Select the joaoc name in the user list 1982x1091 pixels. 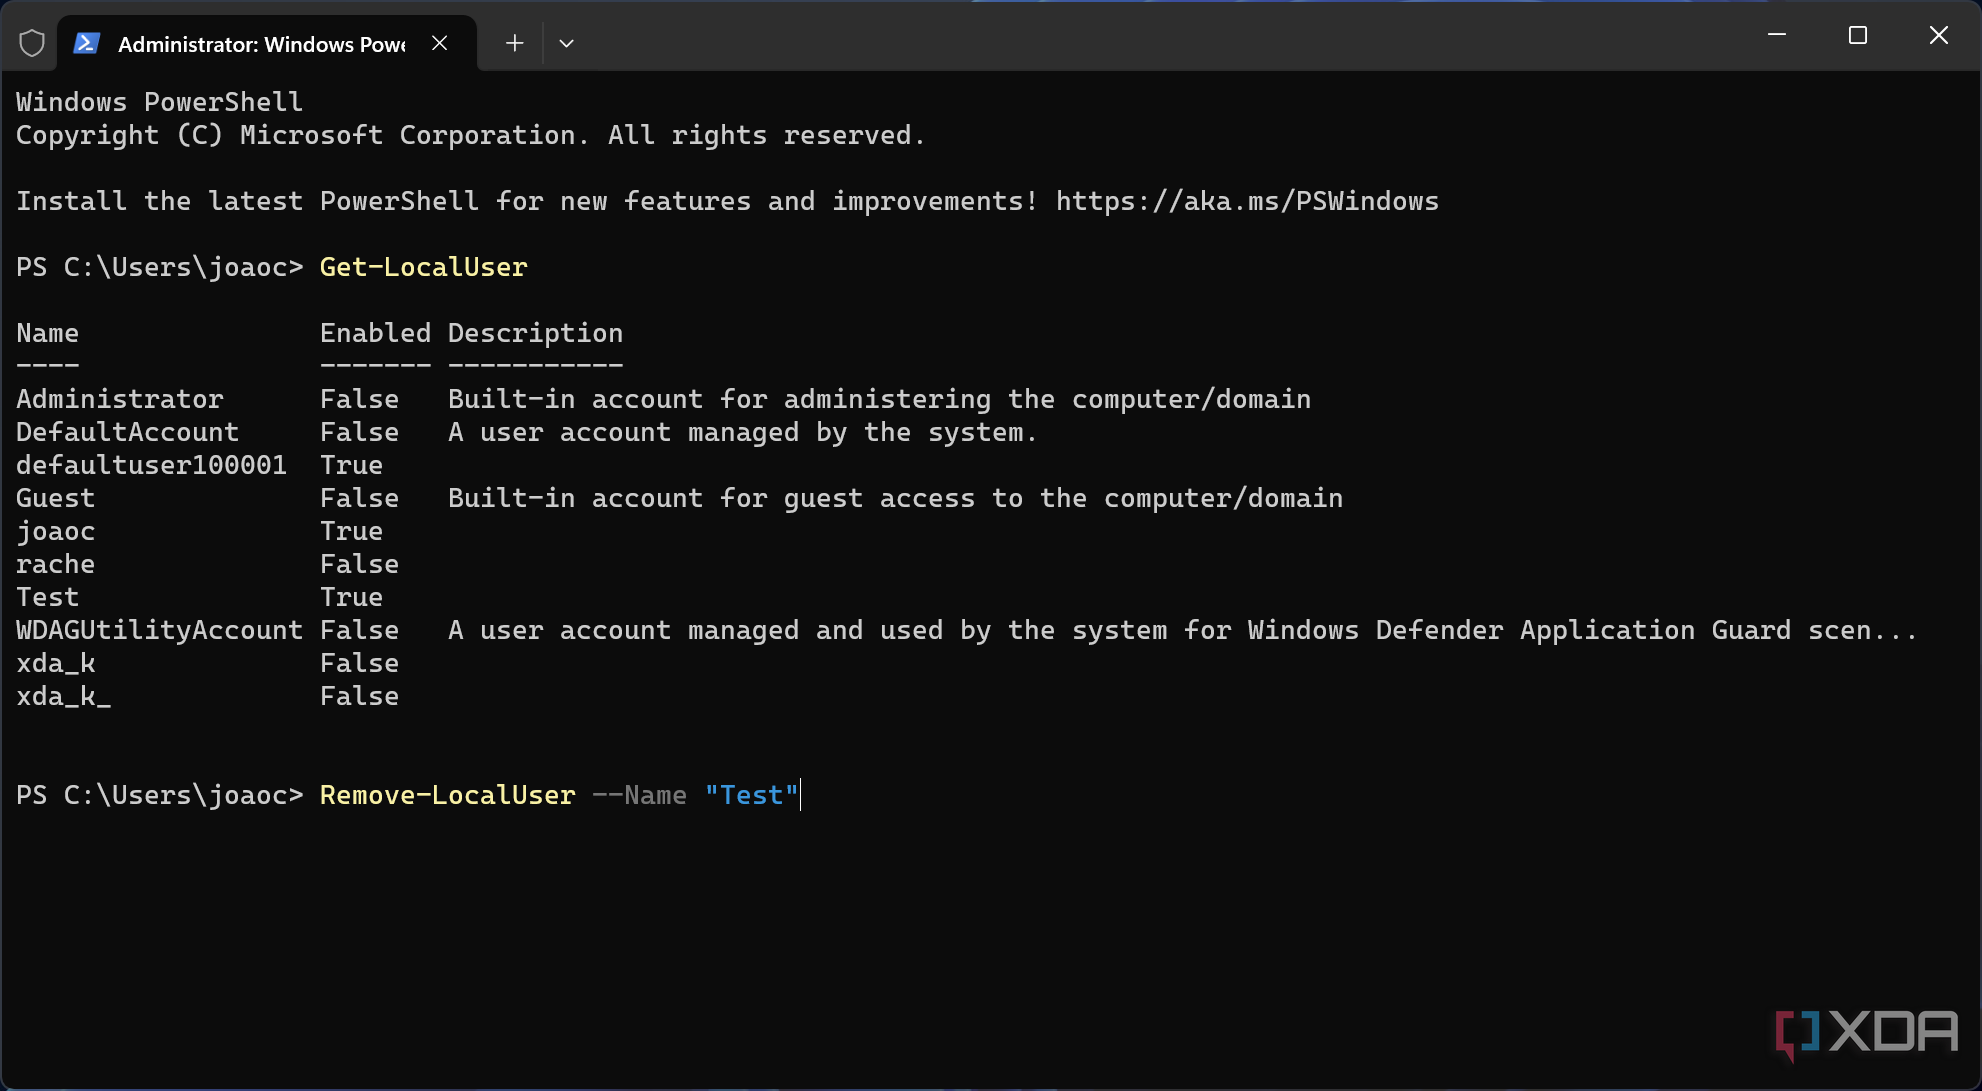pos(55,531)
